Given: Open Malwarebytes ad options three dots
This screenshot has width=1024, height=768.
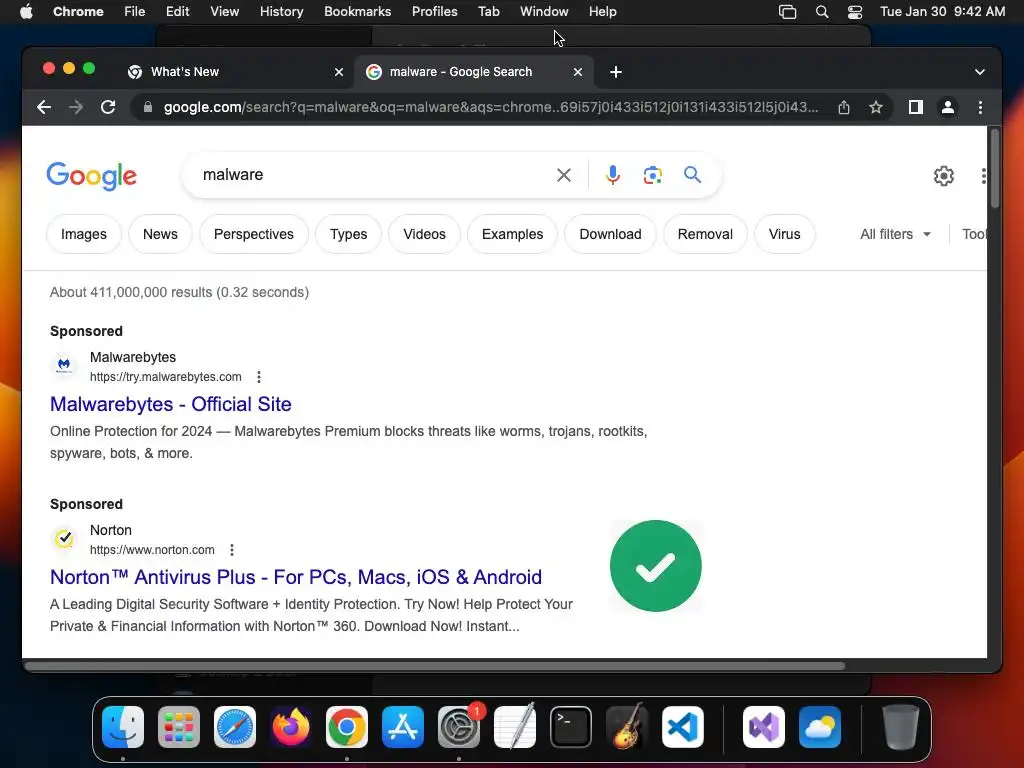Looking at the screenshot, I should point(259,377).
